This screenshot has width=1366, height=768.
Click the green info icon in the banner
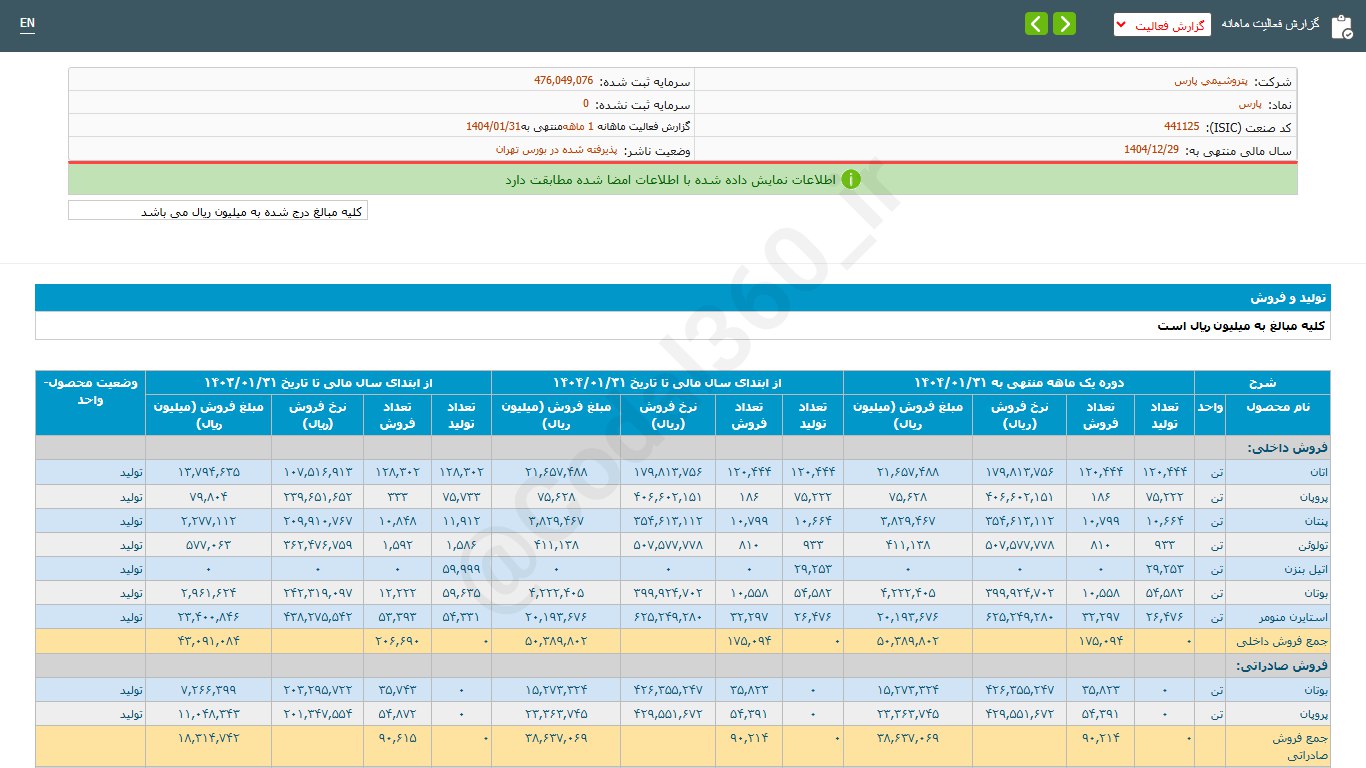[x=850, y=180]
